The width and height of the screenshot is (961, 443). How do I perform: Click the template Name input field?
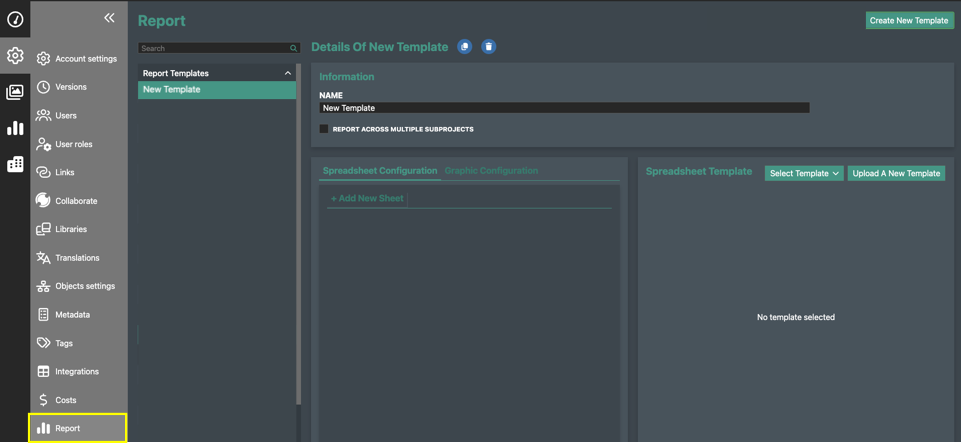point(564,108)
